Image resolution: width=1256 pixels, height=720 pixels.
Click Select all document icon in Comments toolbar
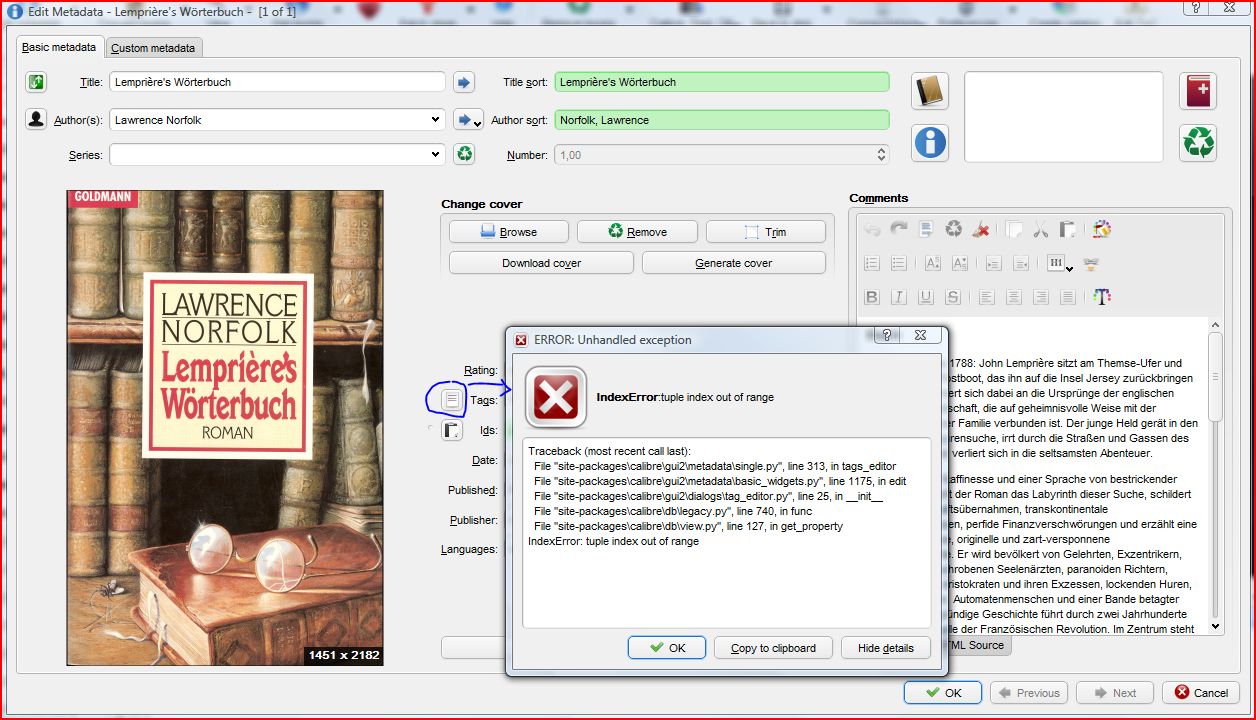927,230
